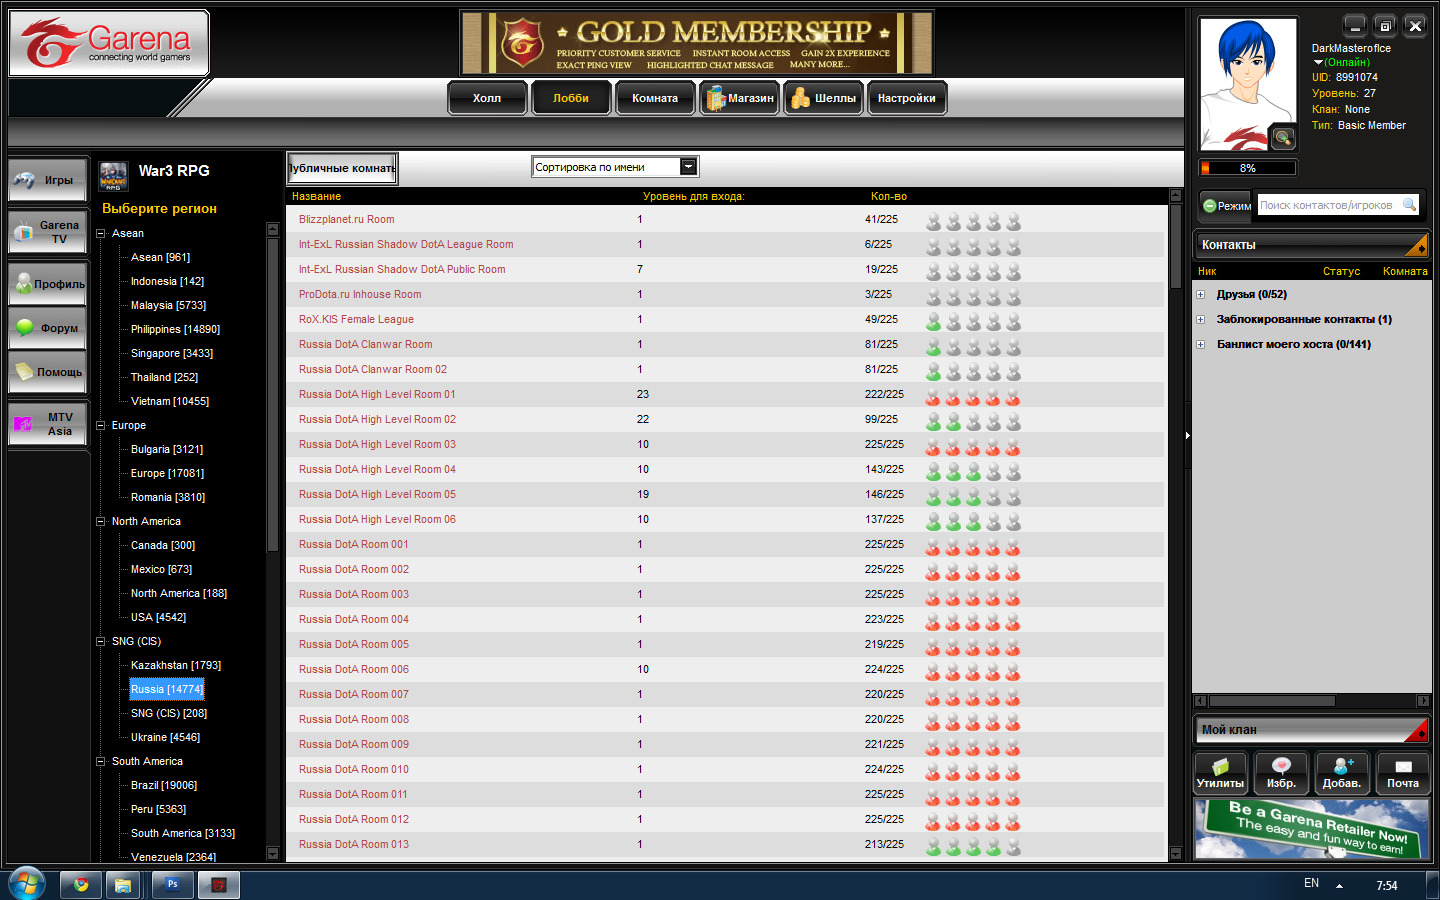Select the Публичные комнаты tab
The height and width of the screenshot is (900, 1440).
coord(342,168)
